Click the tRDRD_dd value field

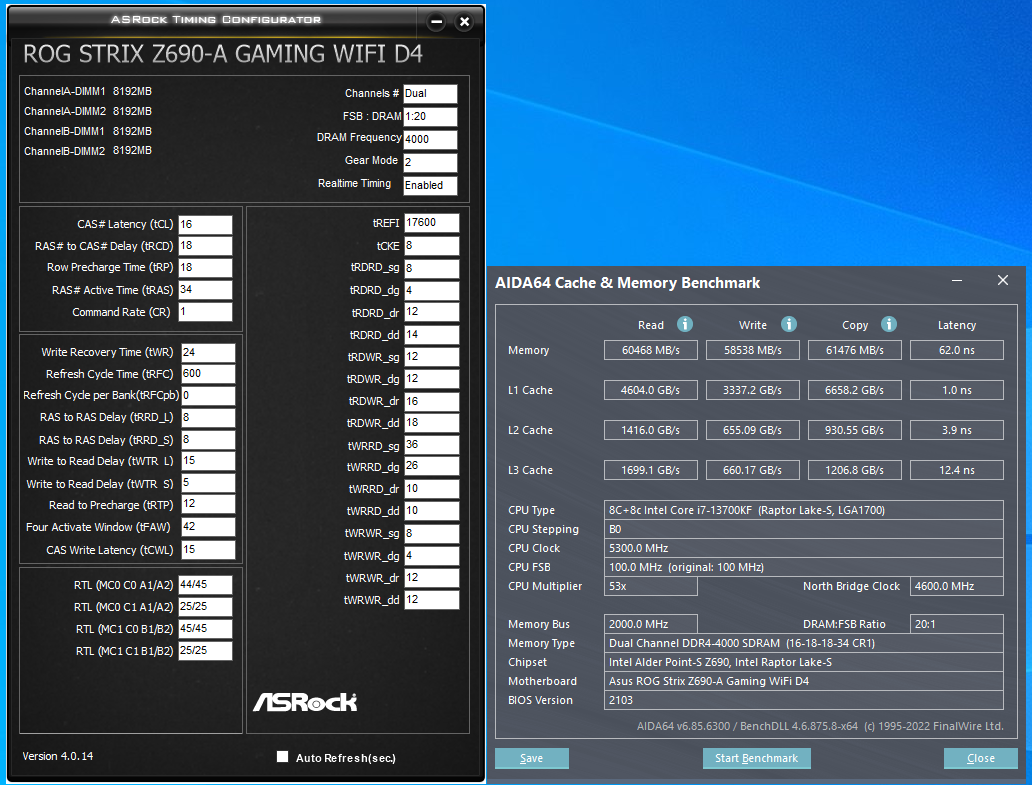[x=431, y=335]
